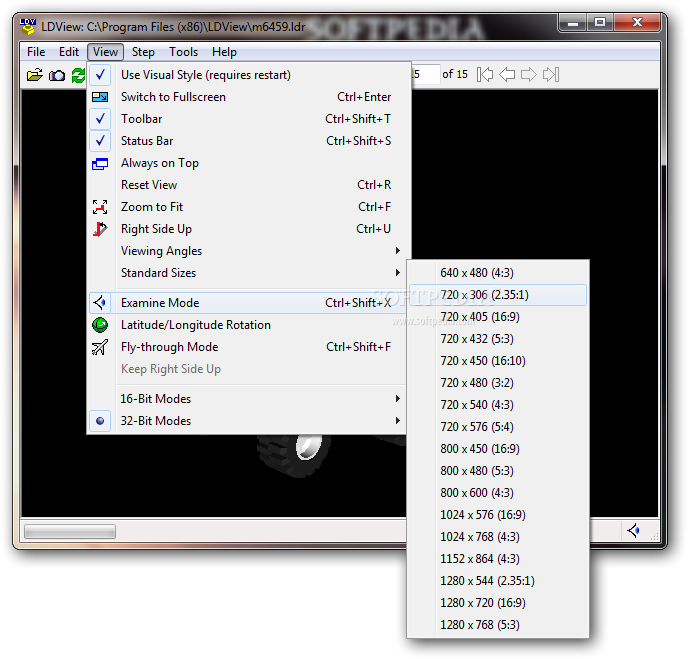Click the 3D model viewport wheel
Image resolution: width=688 pixels, height=659 pixels.
pyautogui.click(x=294, y=454)
